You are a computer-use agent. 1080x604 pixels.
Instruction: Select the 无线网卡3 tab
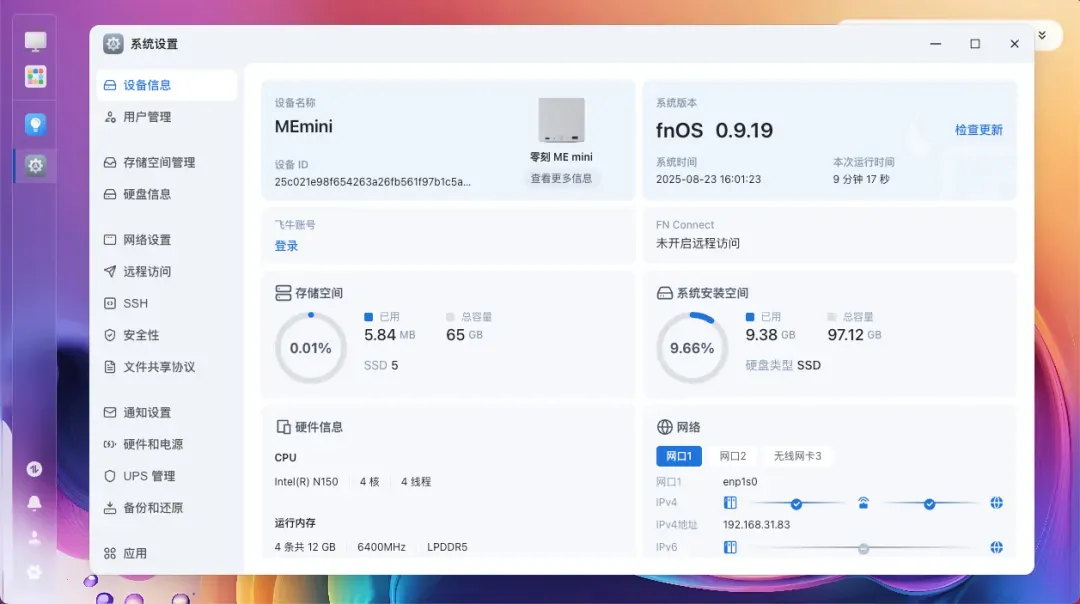(x=797, y=456)
